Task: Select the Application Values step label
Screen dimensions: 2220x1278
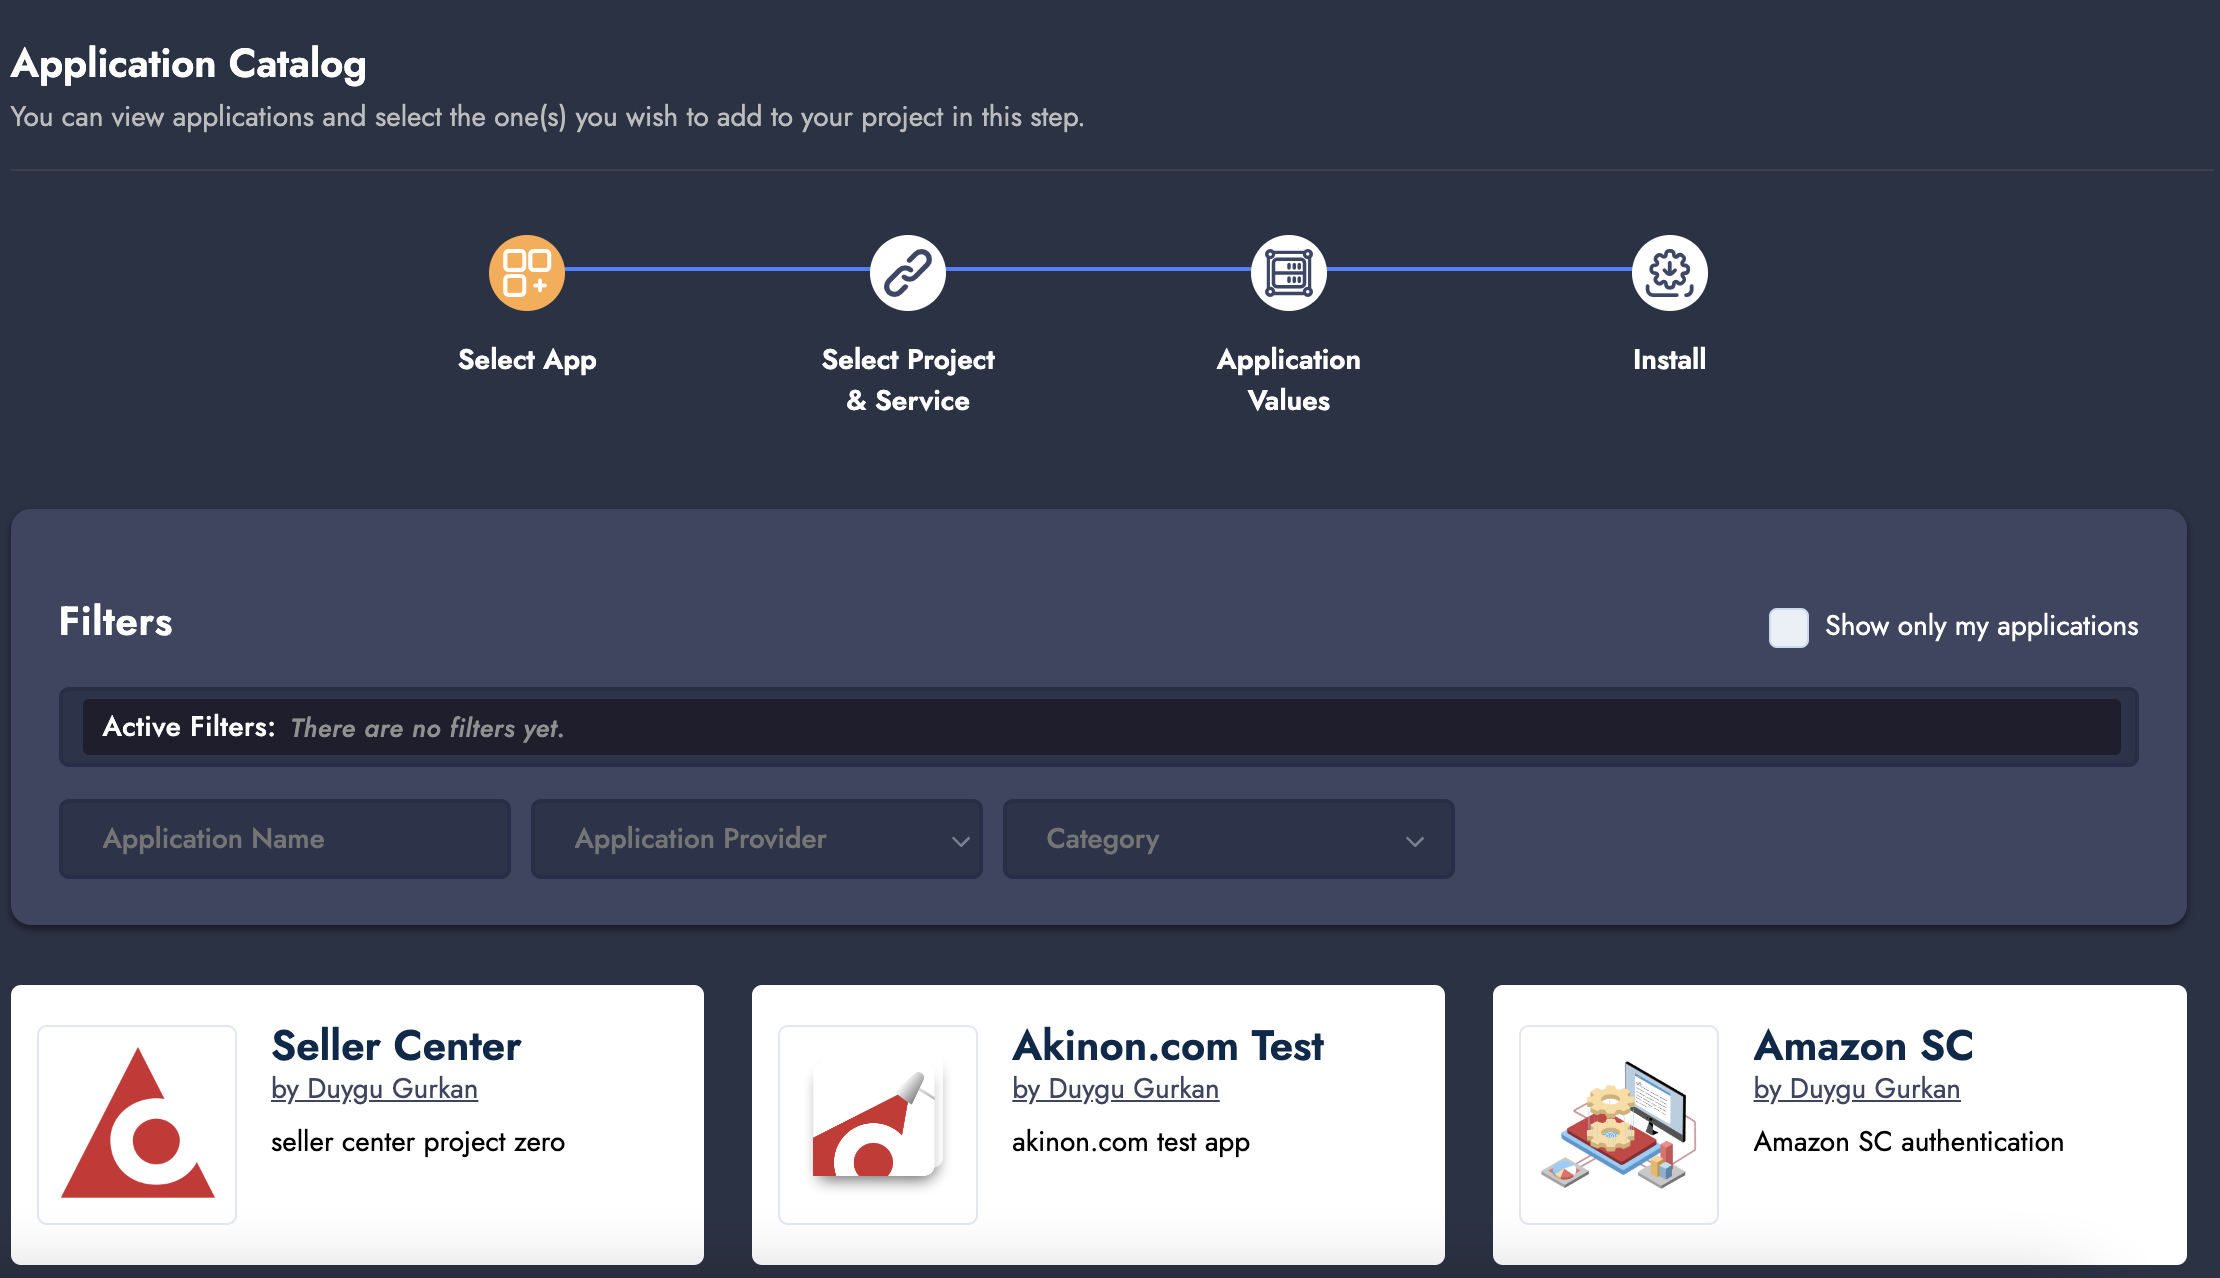Action: point(1289,380)
